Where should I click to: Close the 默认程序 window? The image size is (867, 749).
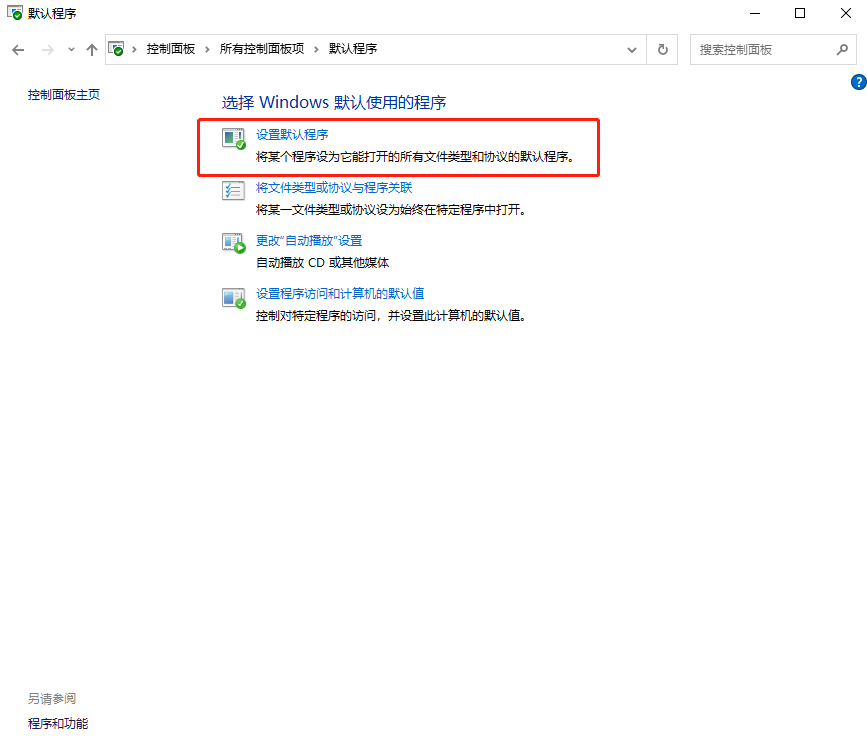point(845,13)
